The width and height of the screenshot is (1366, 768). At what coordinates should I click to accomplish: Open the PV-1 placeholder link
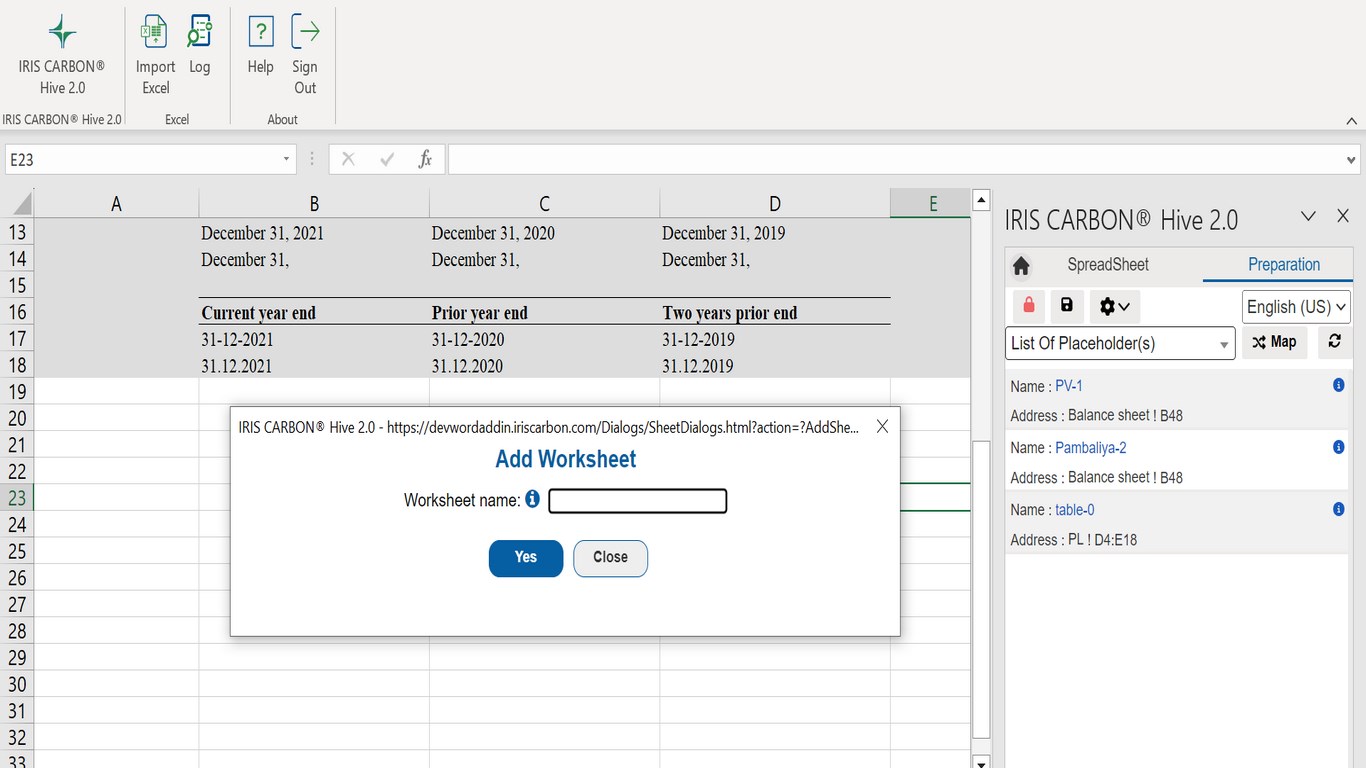click(1069, 386)
